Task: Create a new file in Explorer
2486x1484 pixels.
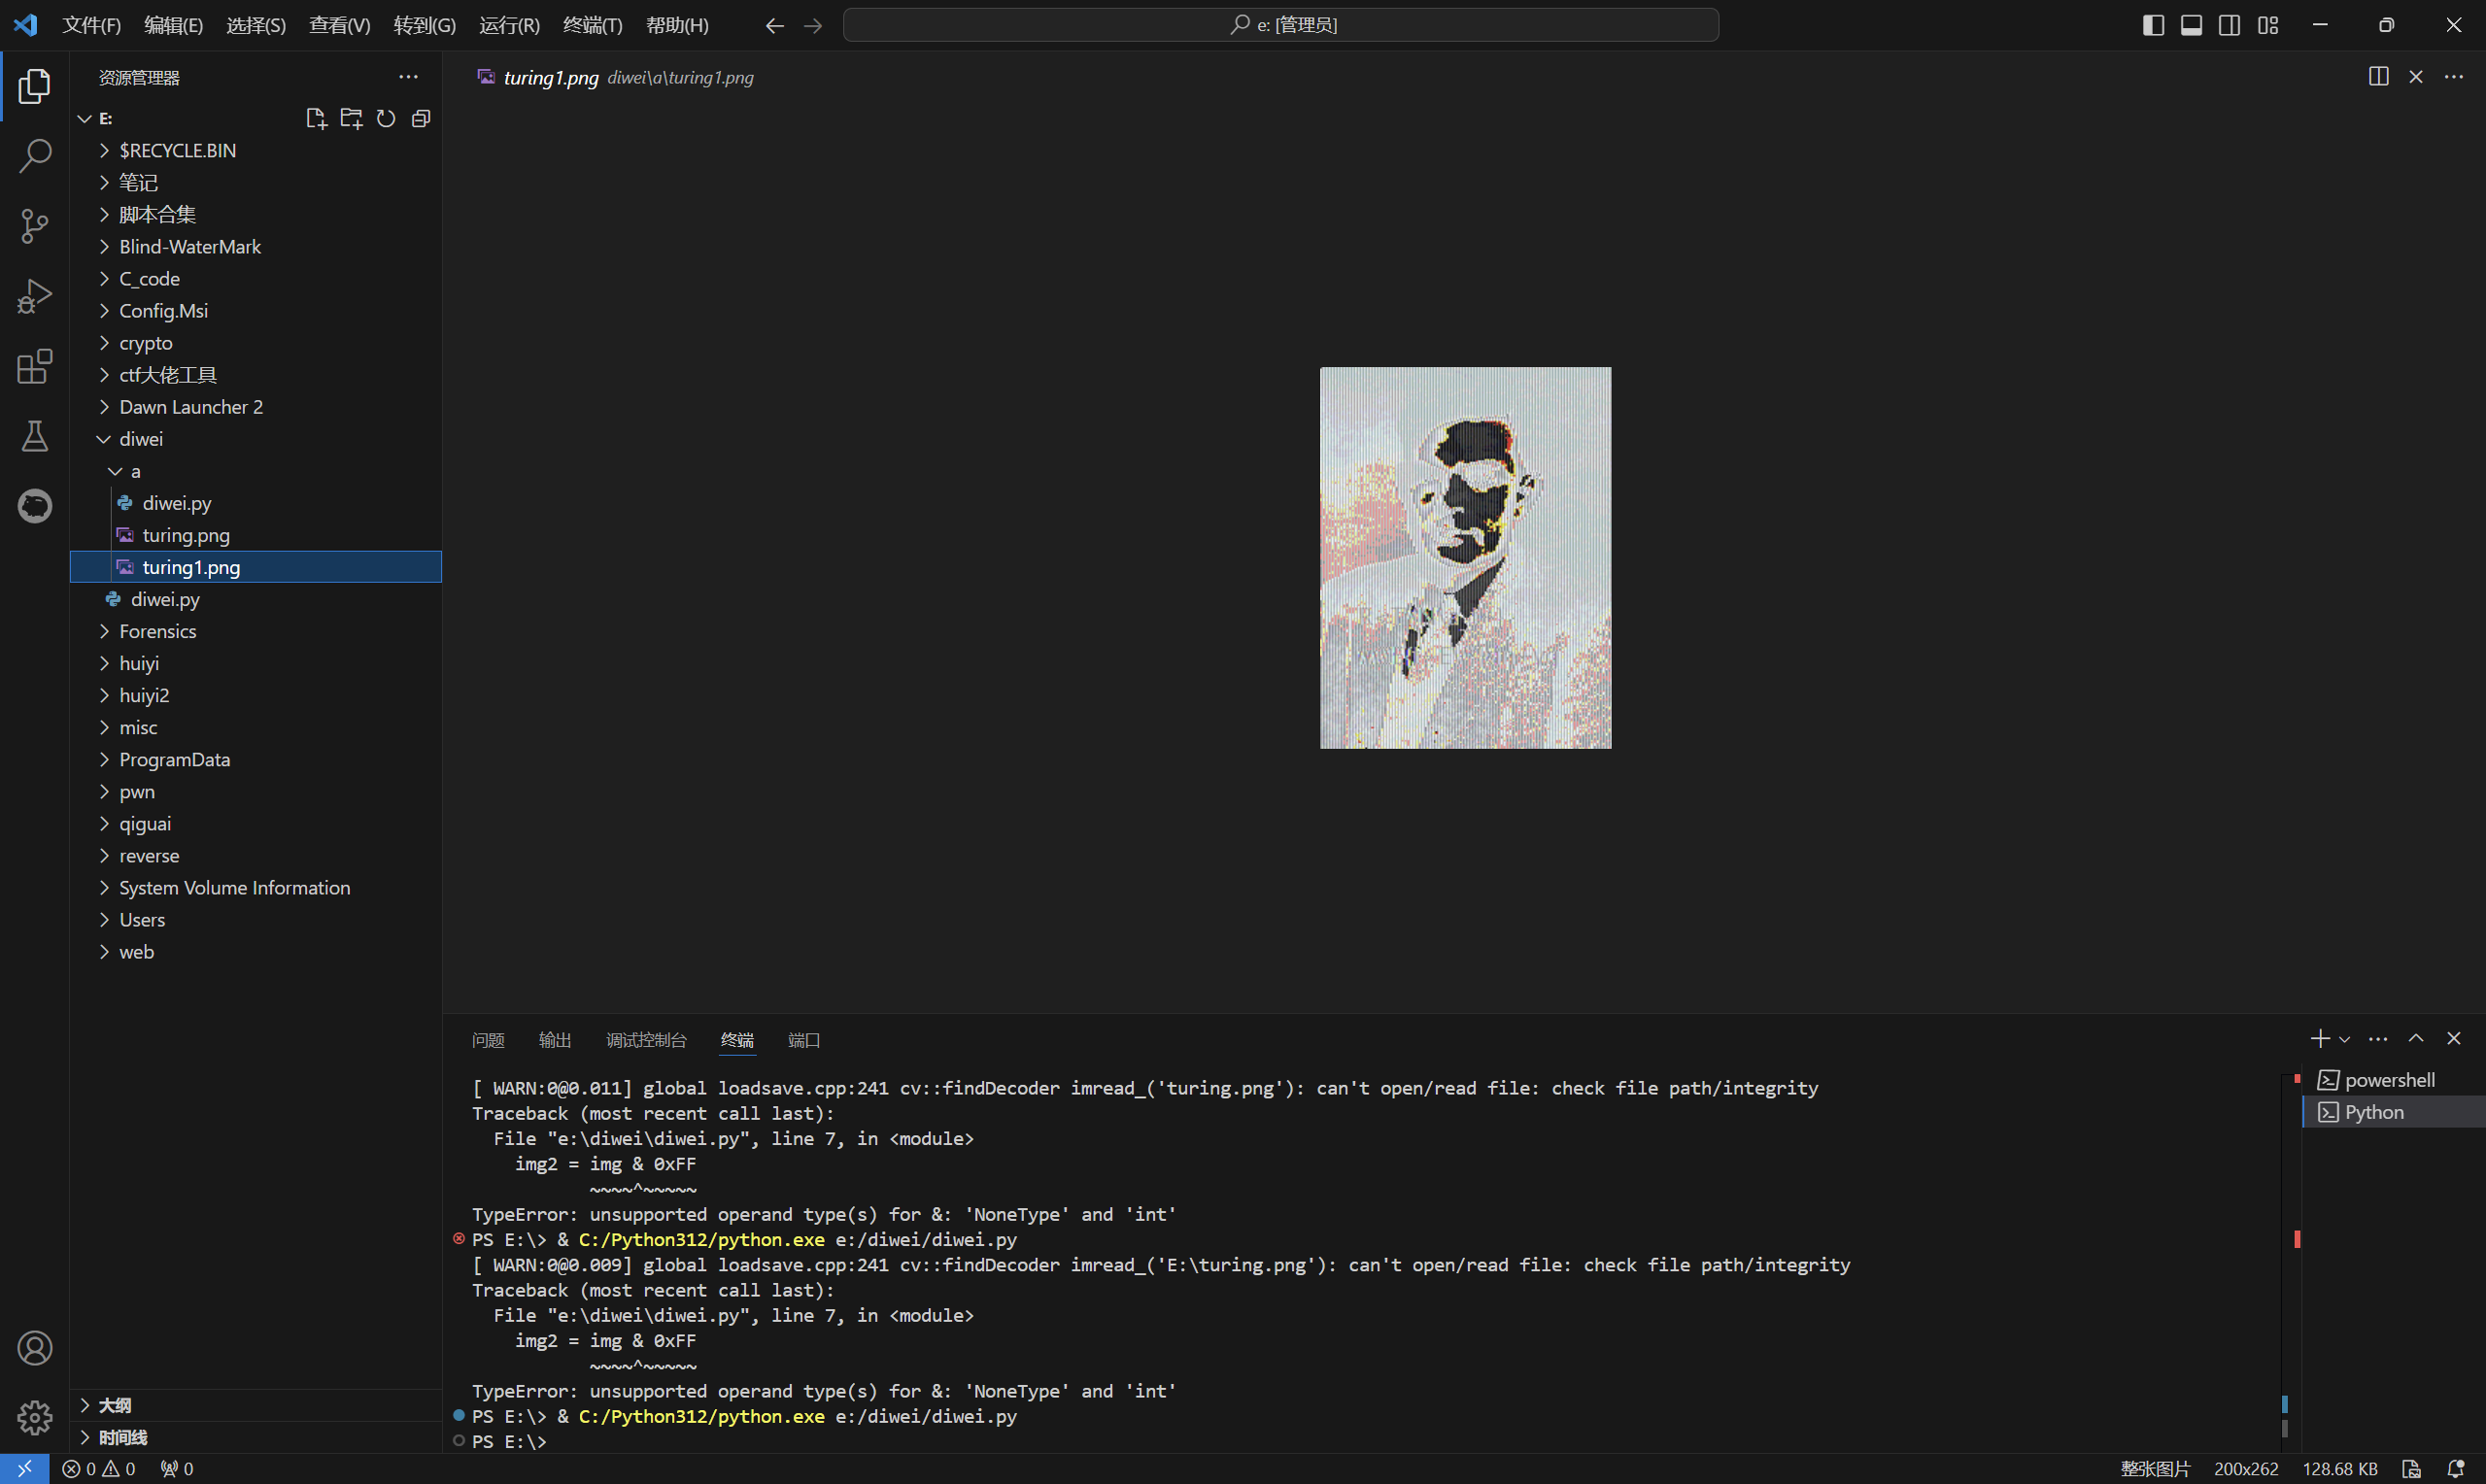Action: tap(316, 118)
